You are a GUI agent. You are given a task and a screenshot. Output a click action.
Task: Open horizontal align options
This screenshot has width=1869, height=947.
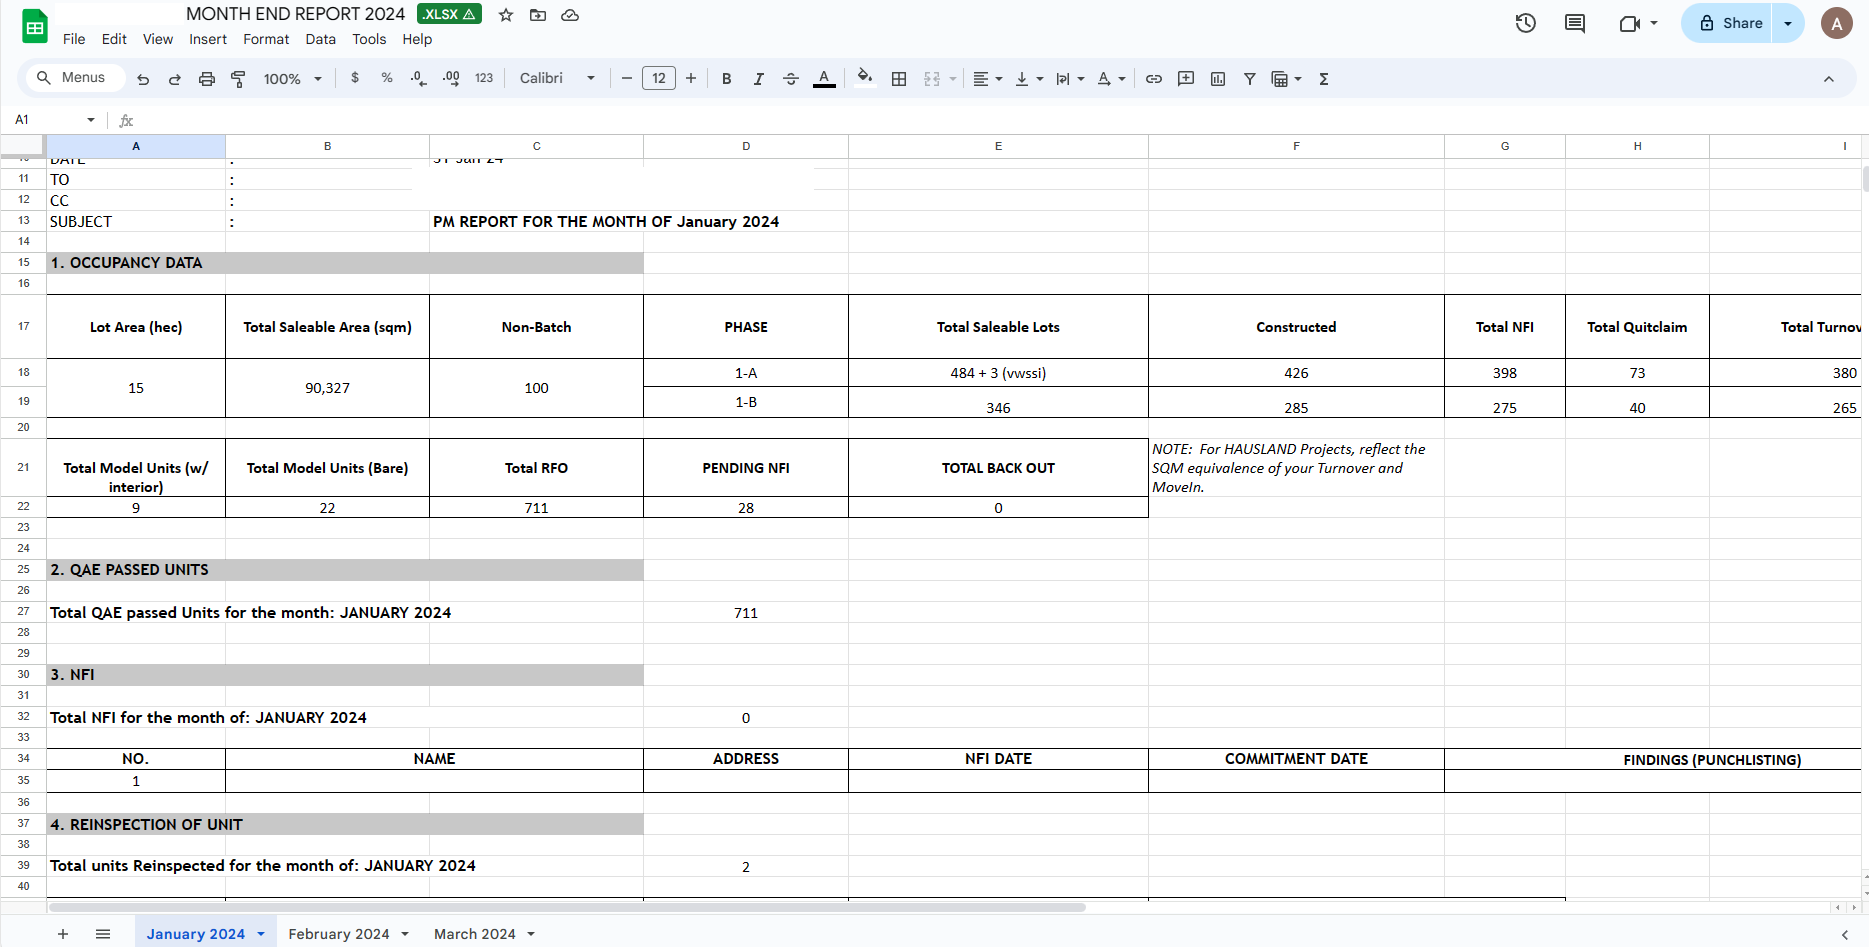(988, 79)
